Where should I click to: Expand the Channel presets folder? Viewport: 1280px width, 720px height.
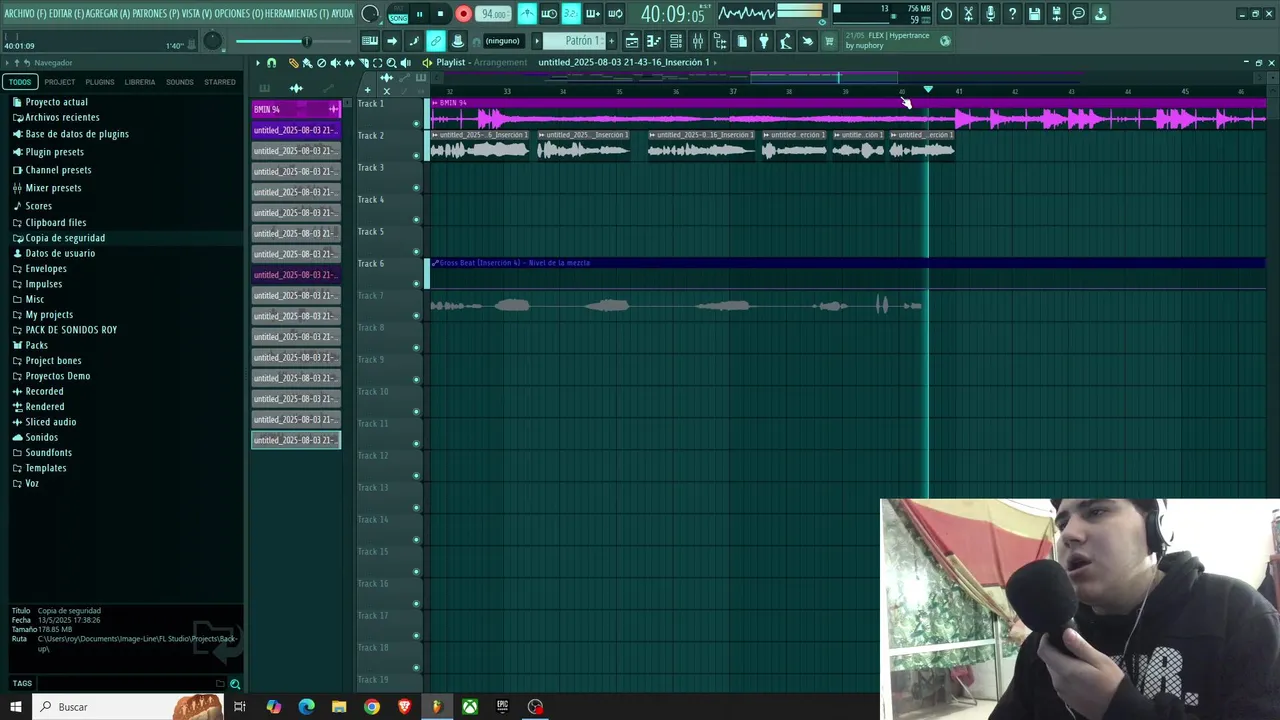click(58, 170)
